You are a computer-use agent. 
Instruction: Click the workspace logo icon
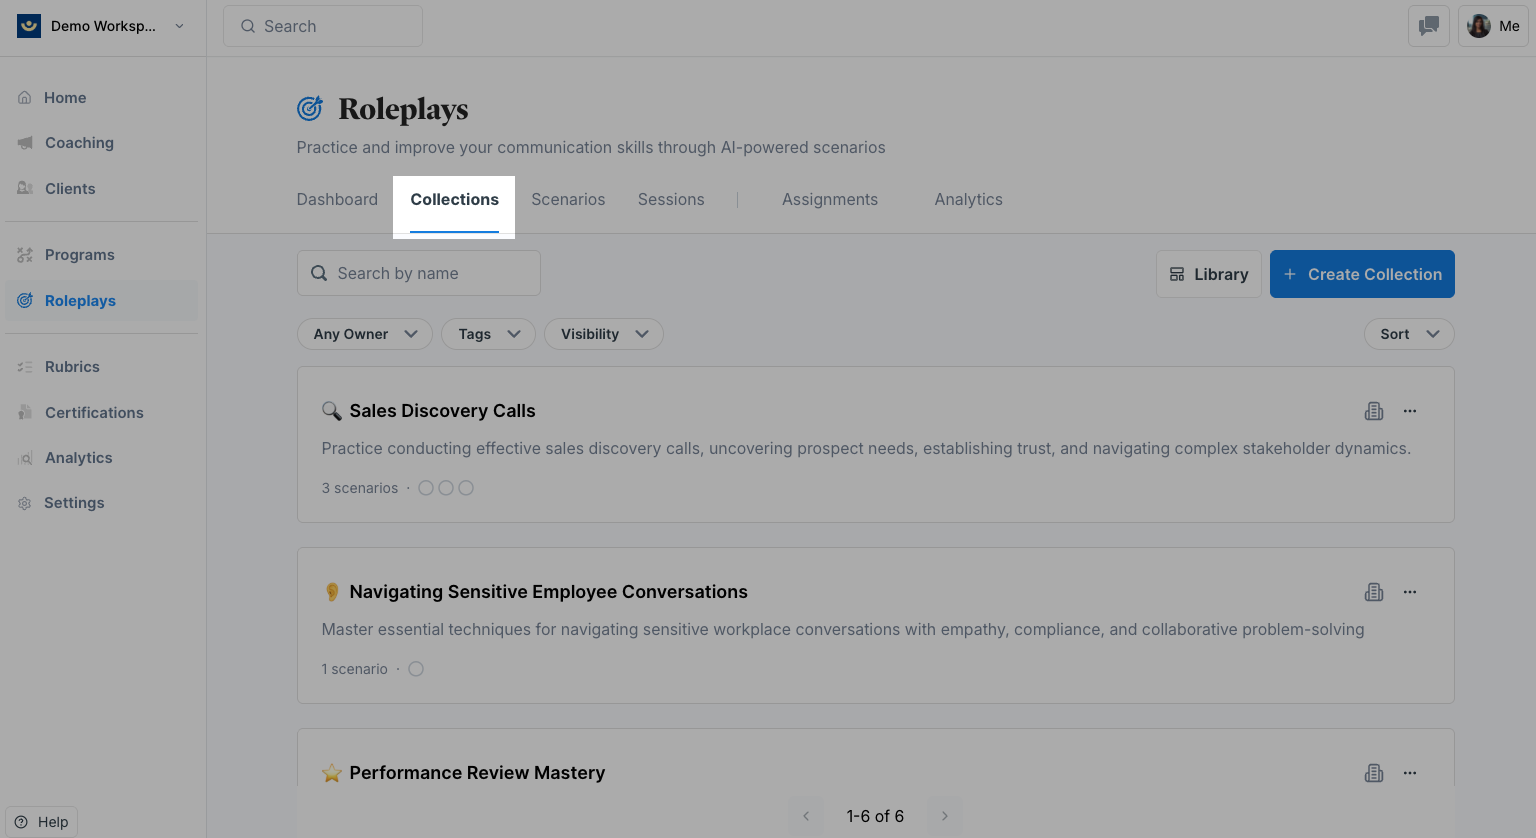[x=29, y=26]
